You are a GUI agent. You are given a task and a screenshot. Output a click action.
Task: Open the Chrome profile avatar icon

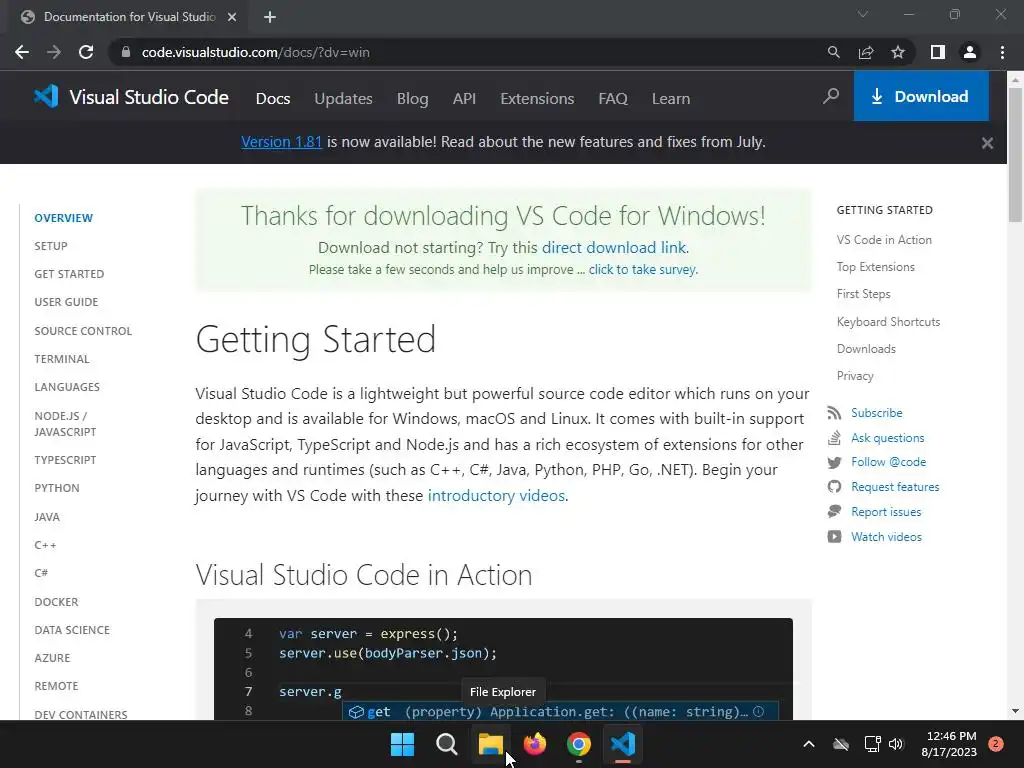970,52
